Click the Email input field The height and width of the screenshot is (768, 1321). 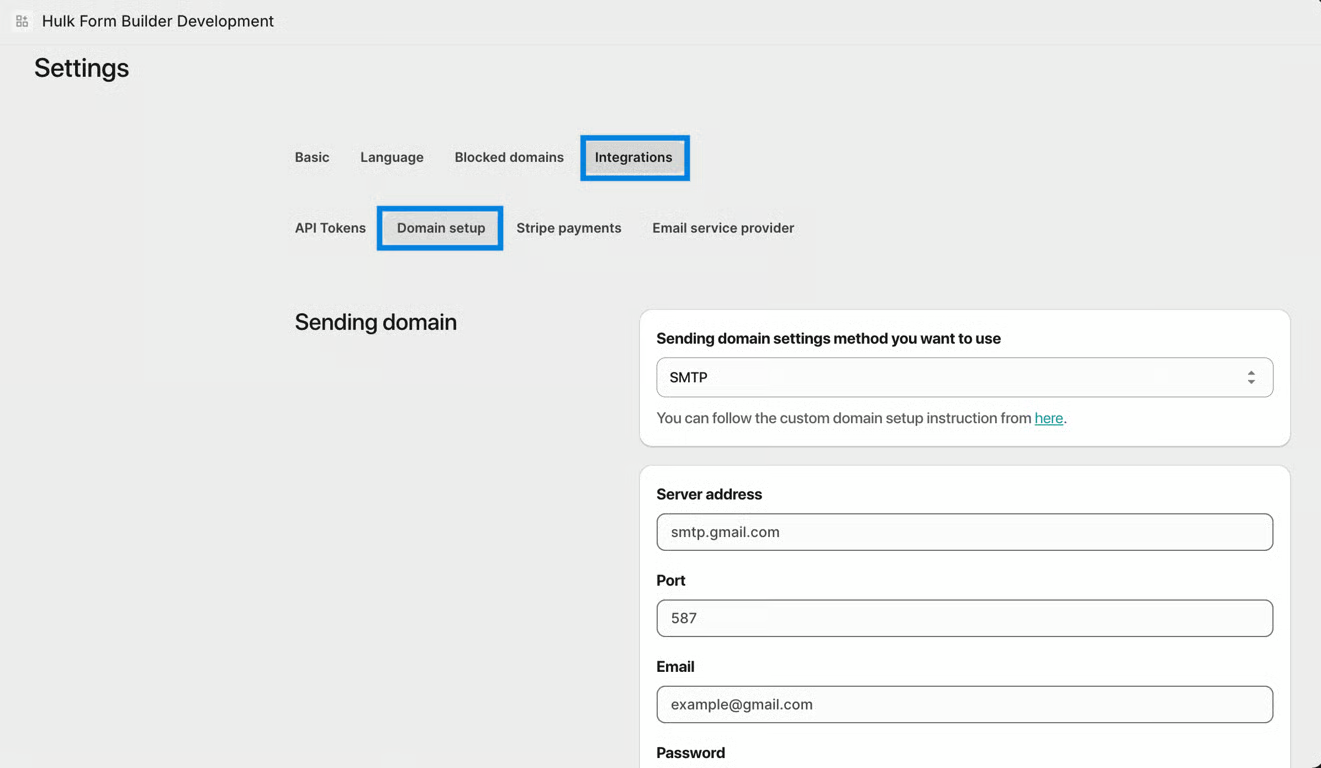[x=964, y=704]
